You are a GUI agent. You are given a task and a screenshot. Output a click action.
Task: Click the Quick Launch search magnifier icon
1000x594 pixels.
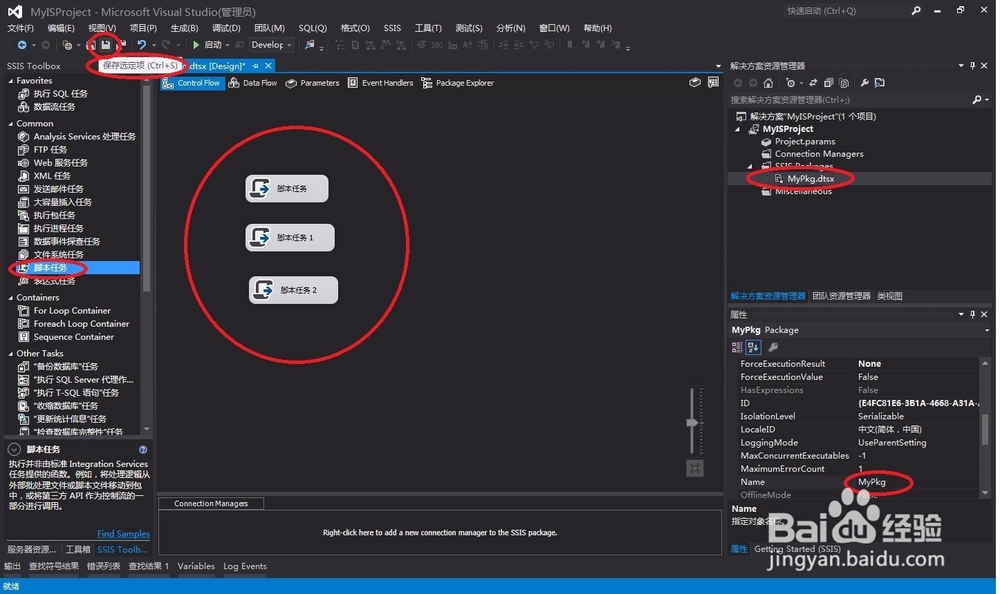(916, 10)
